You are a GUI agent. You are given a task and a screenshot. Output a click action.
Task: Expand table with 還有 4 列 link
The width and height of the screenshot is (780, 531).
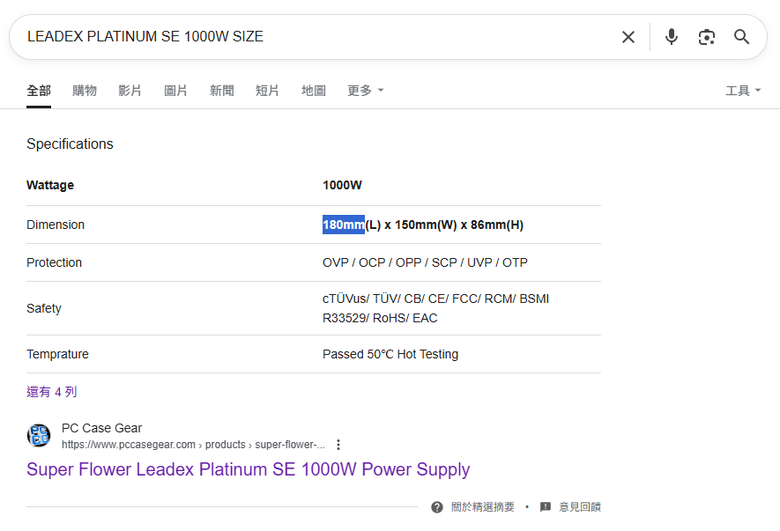pos(52,392)
